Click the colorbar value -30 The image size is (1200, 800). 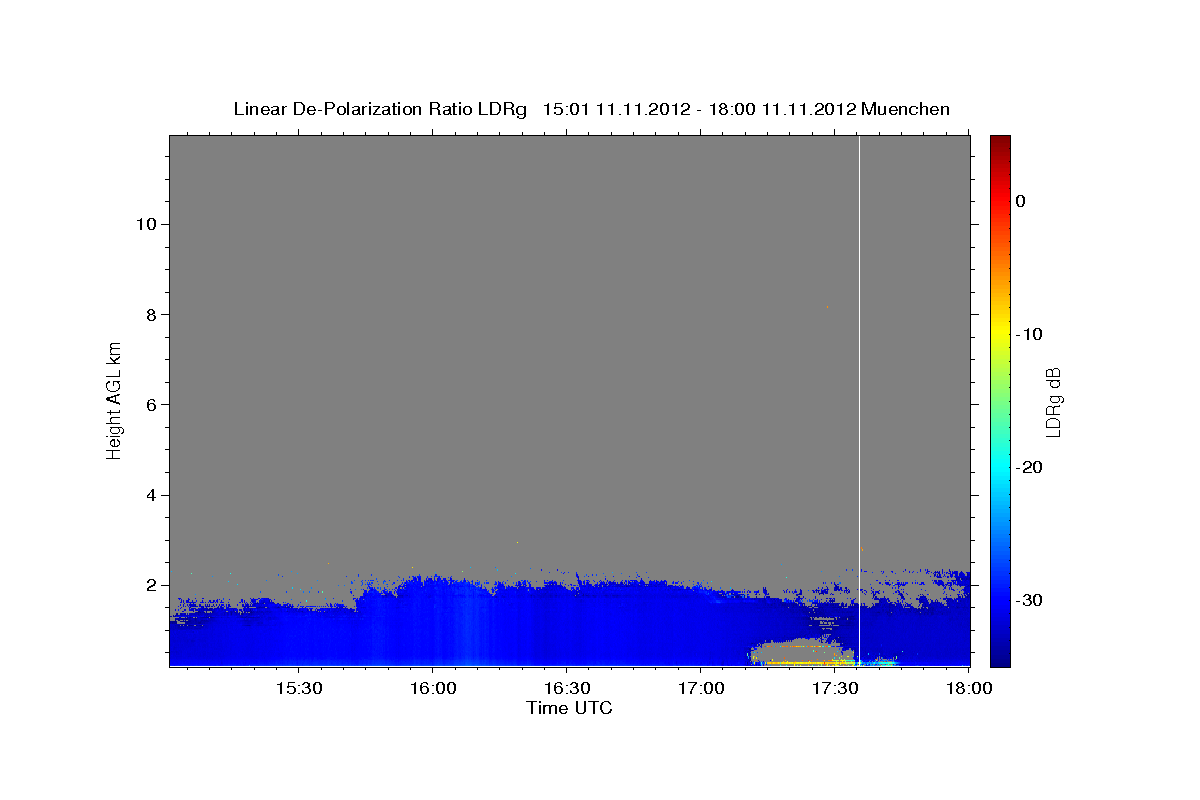pos(1030,600)
